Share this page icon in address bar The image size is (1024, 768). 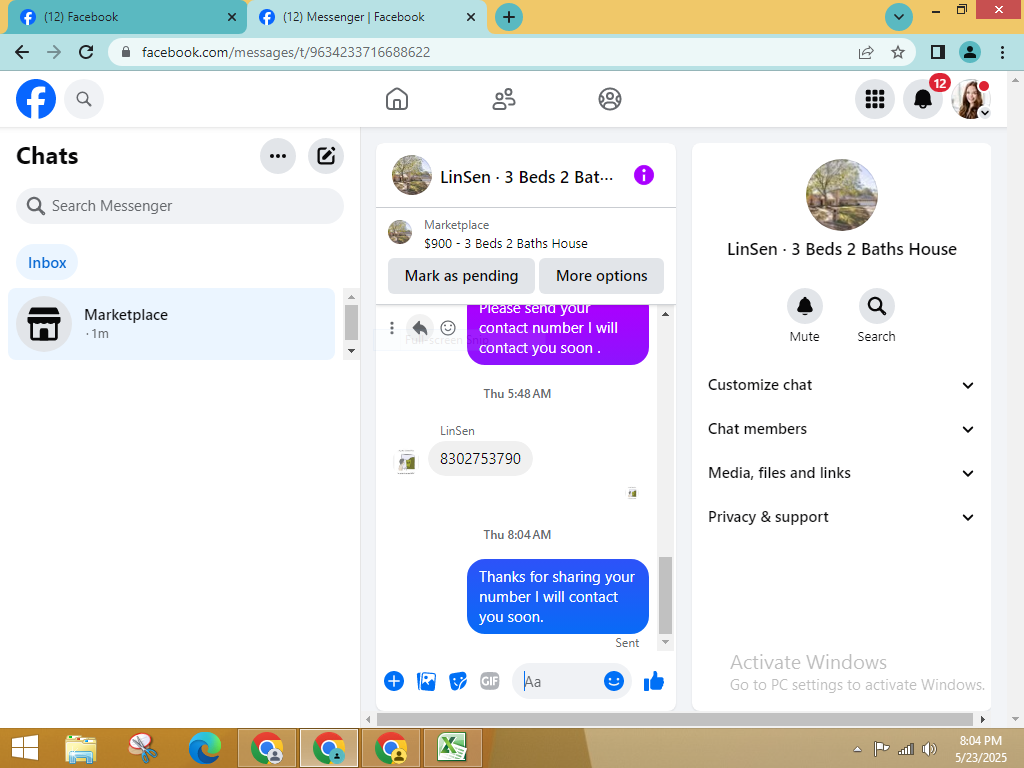pyautogui.click(x=866, y=52)
